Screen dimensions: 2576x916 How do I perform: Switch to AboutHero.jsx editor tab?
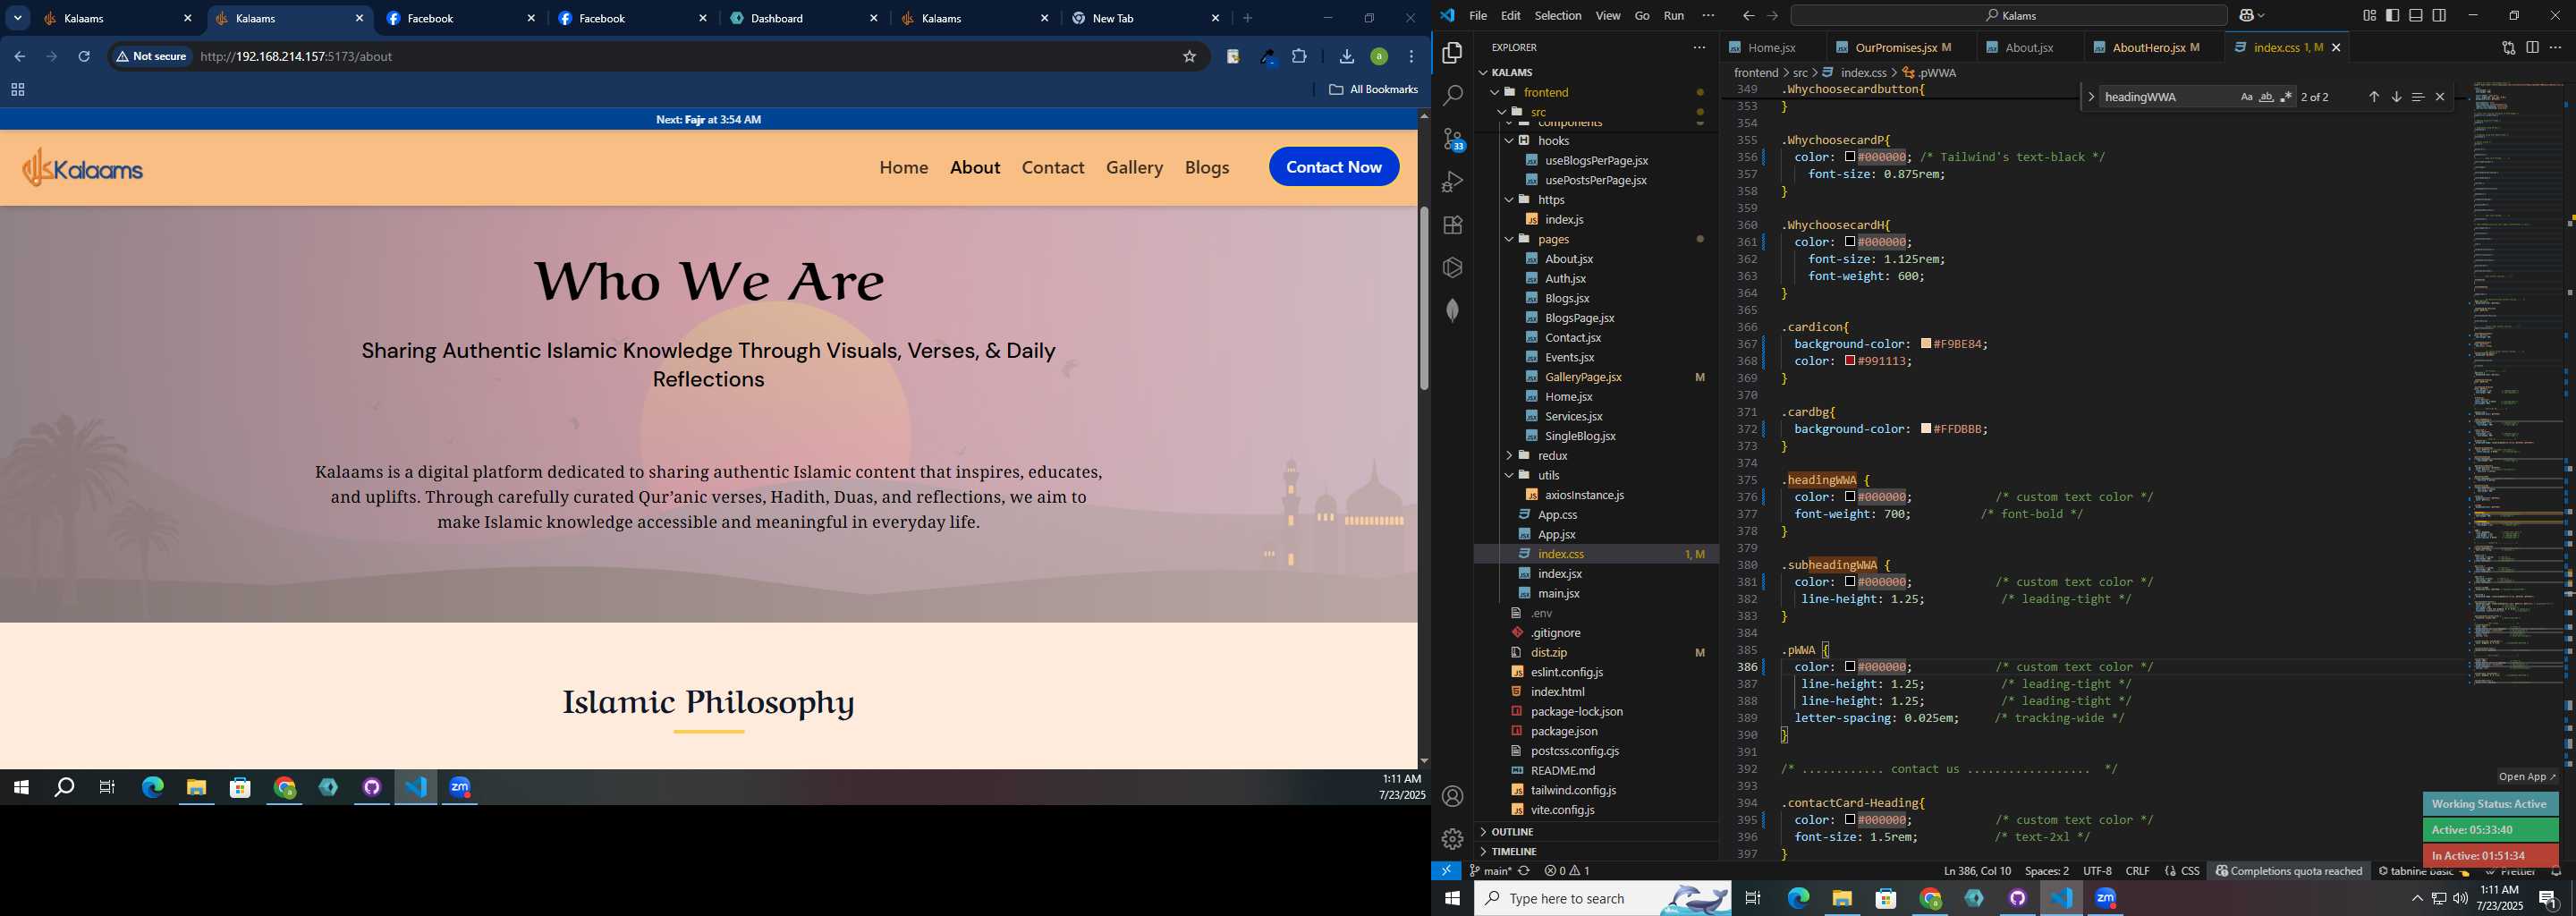click(2155, 47)
